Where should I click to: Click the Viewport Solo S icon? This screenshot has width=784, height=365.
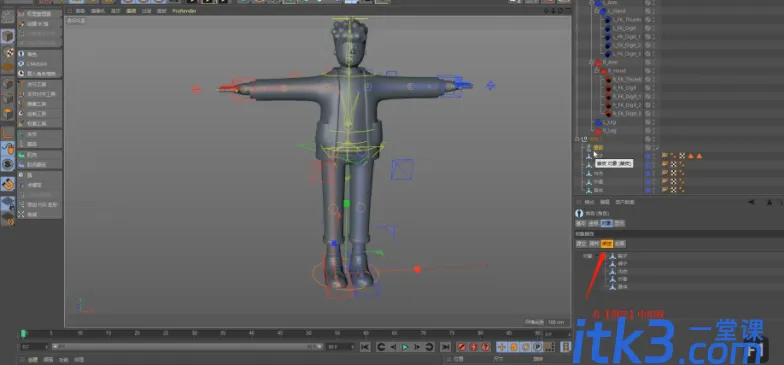point(8,164)
